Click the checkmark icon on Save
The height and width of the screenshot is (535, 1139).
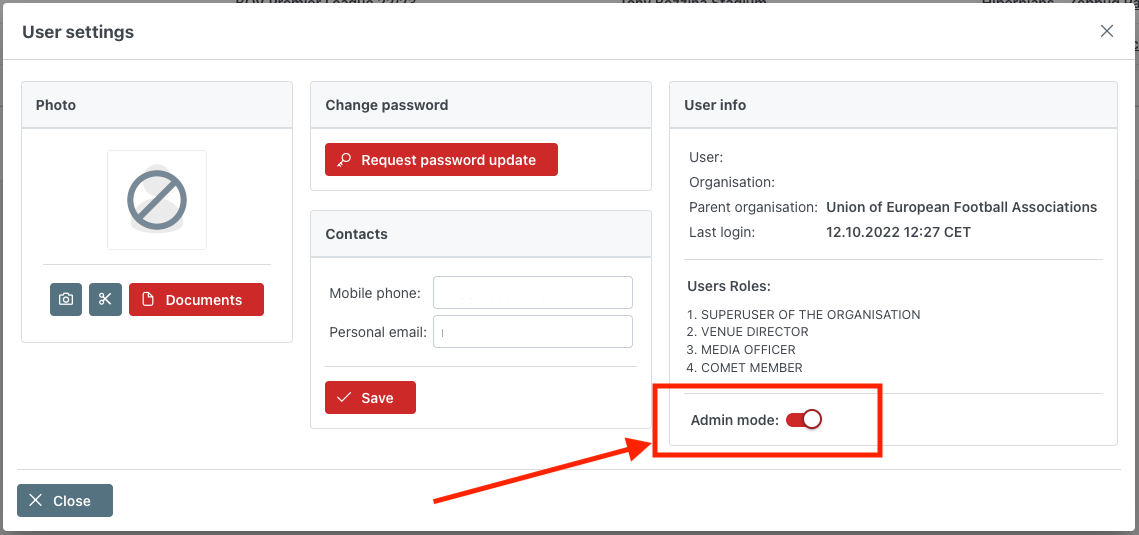coord(344,398)
